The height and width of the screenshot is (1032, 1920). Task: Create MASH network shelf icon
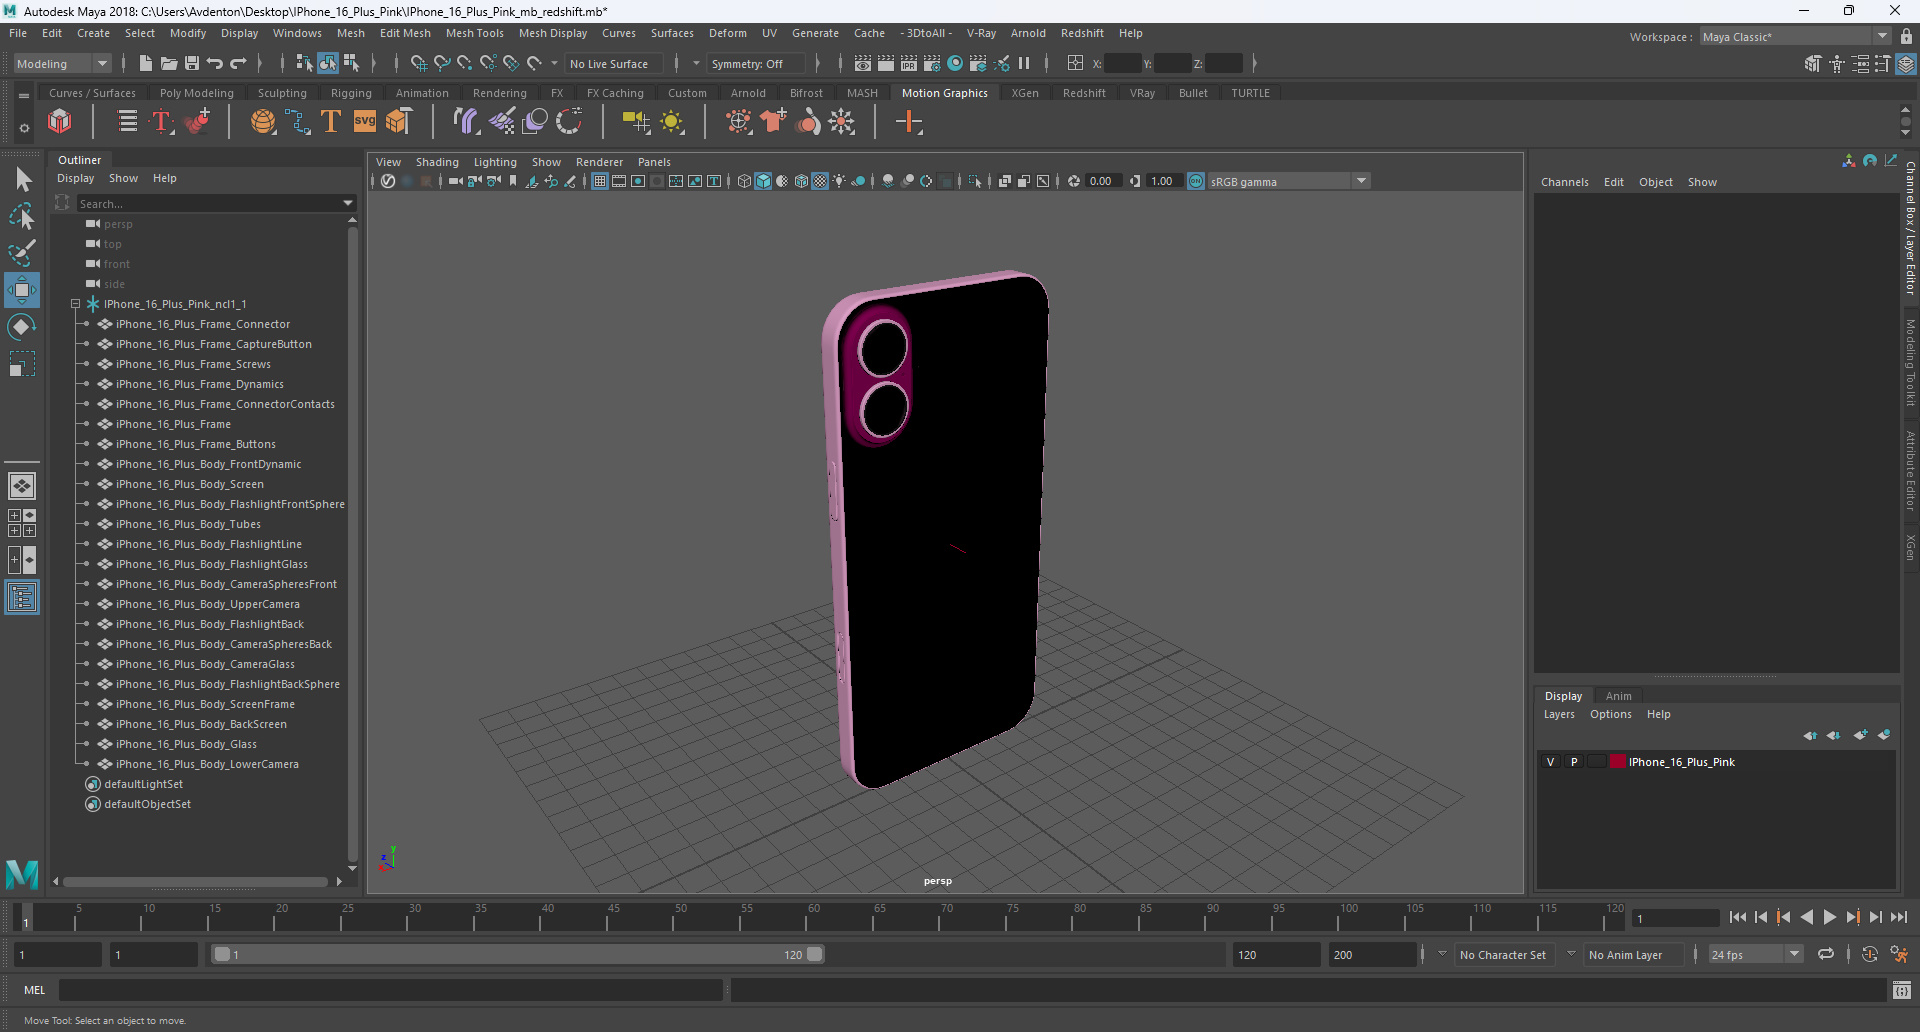click(x=60, y=122)
